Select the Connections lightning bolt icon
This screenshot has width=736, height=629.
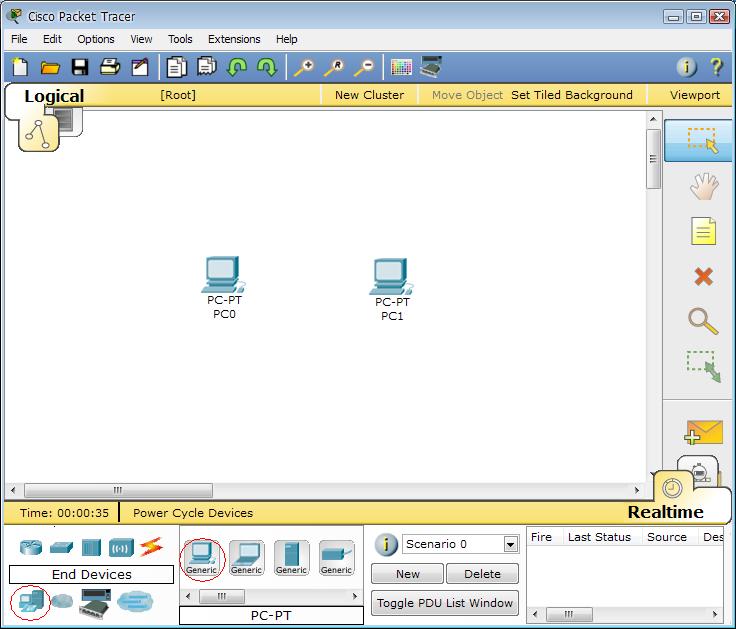pyautogui.click(x=151, y=547)
